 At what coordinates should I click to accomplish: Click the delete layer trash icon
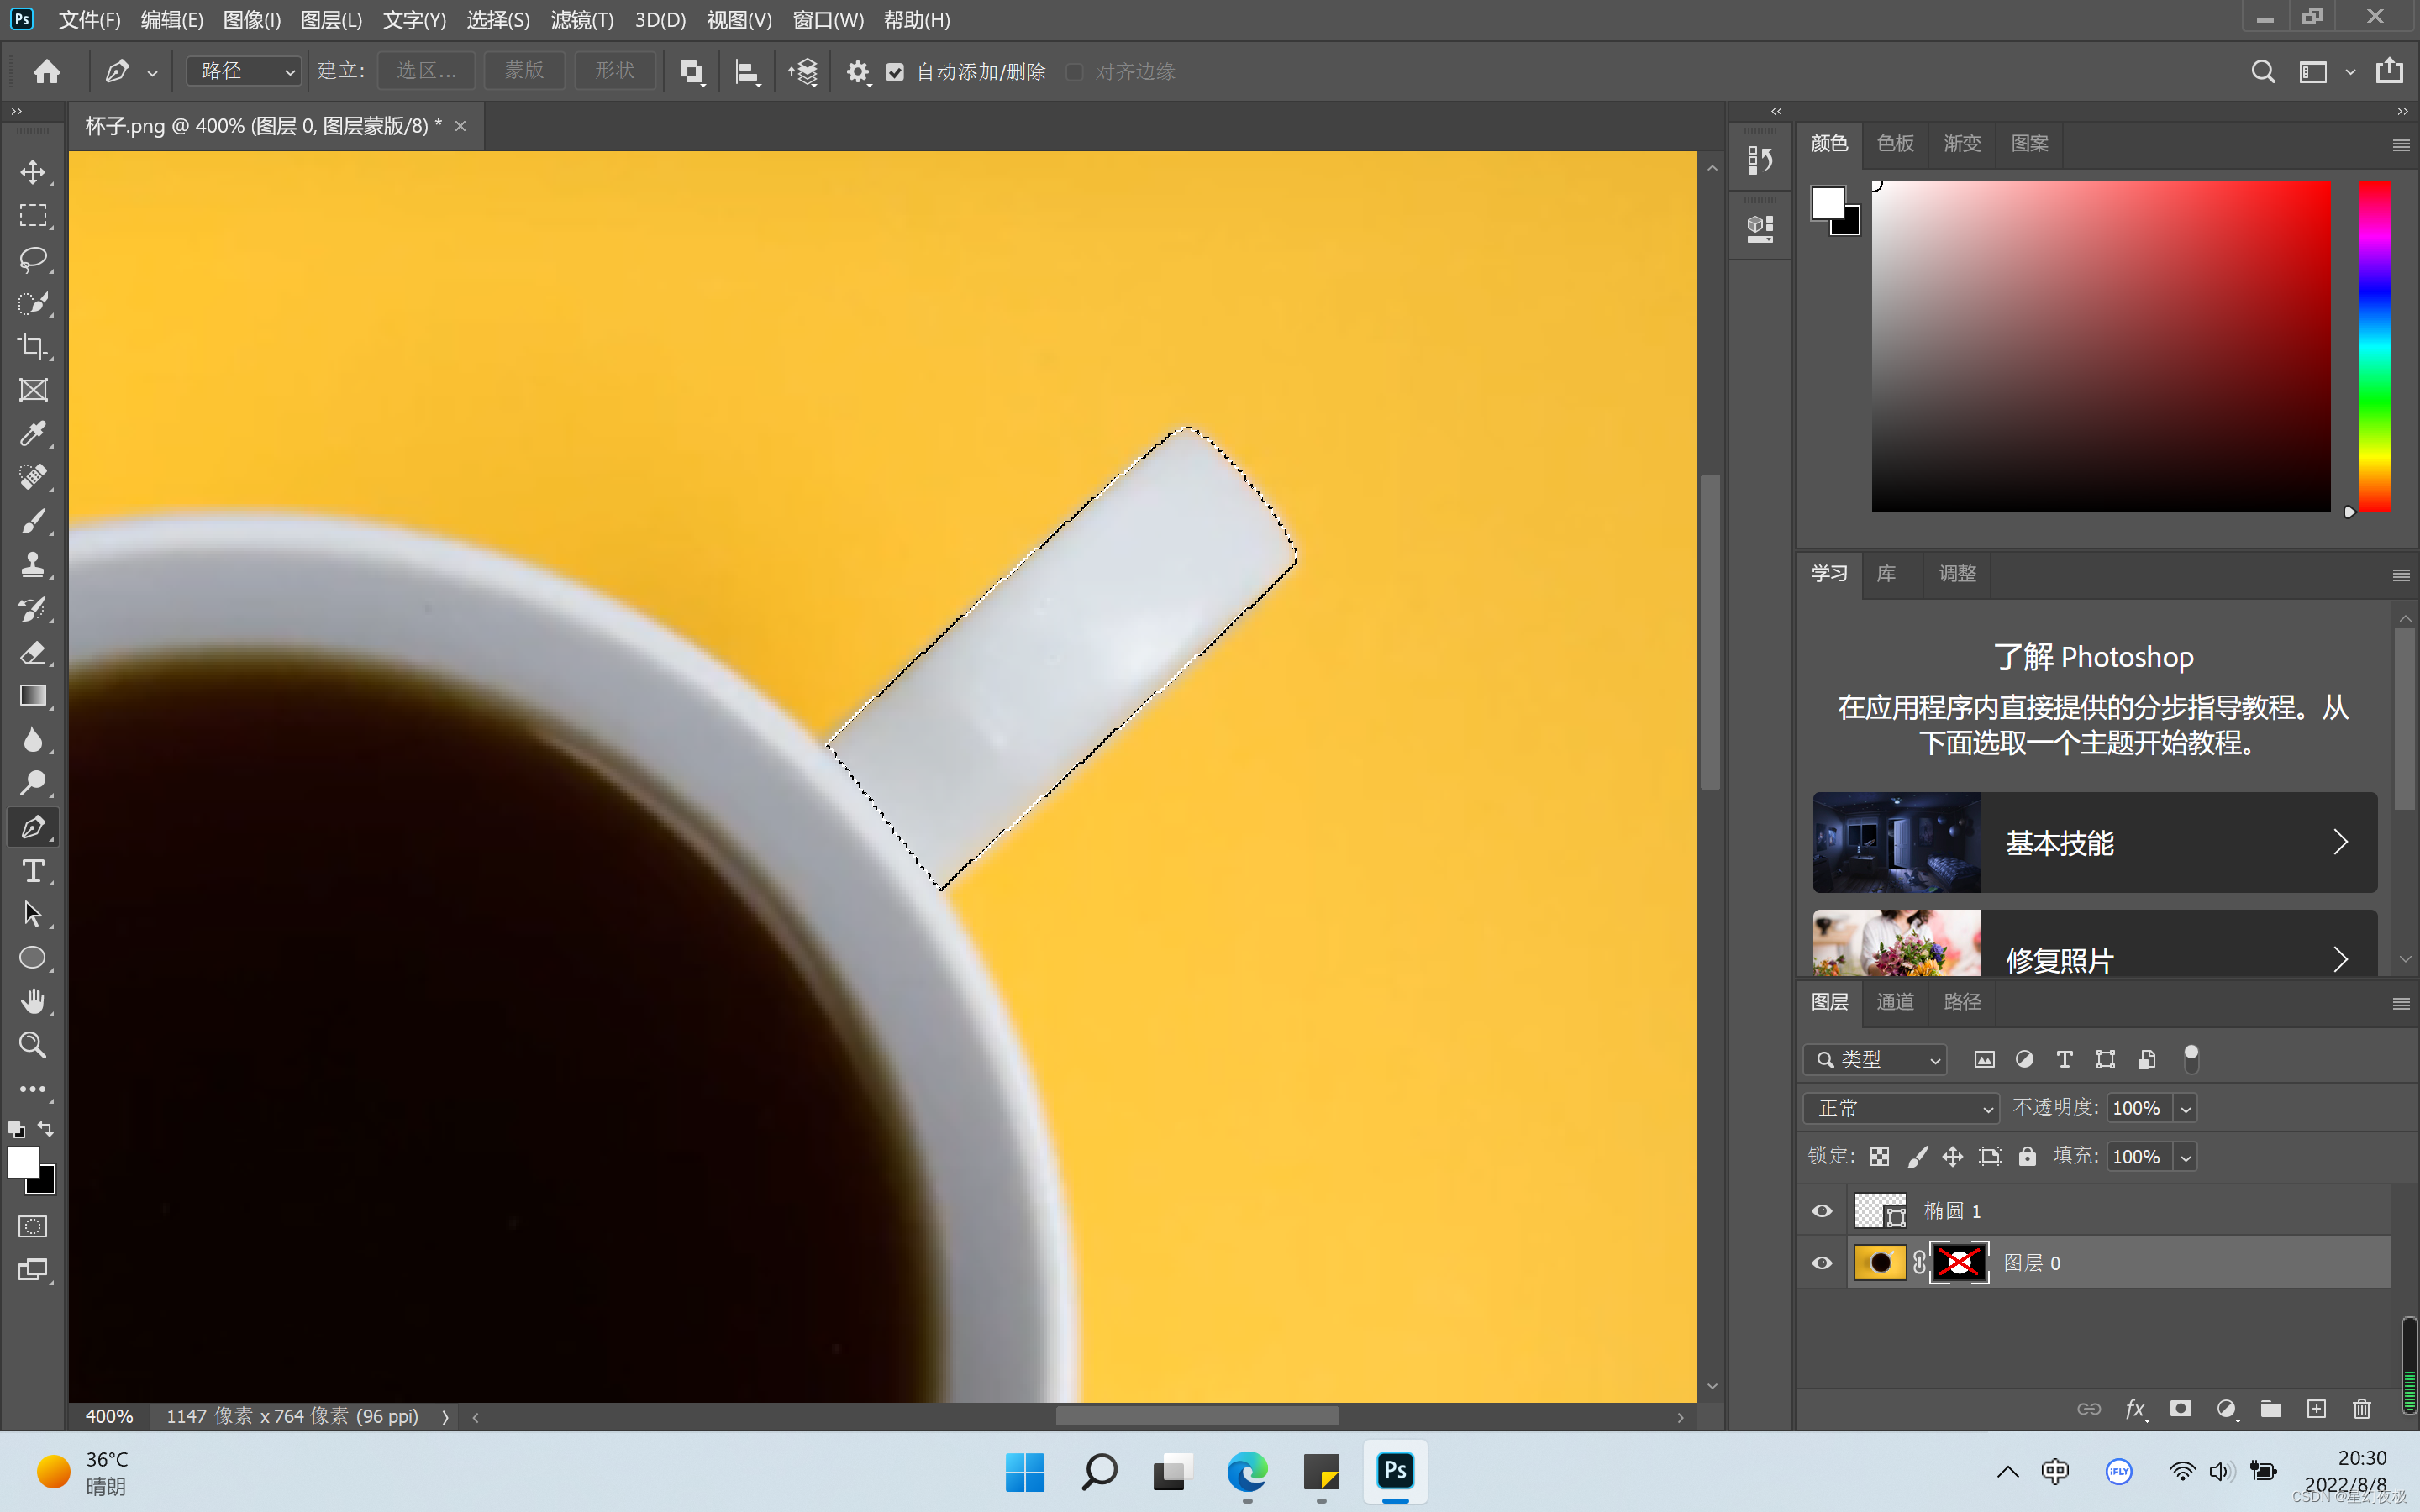point(2362,1409)
